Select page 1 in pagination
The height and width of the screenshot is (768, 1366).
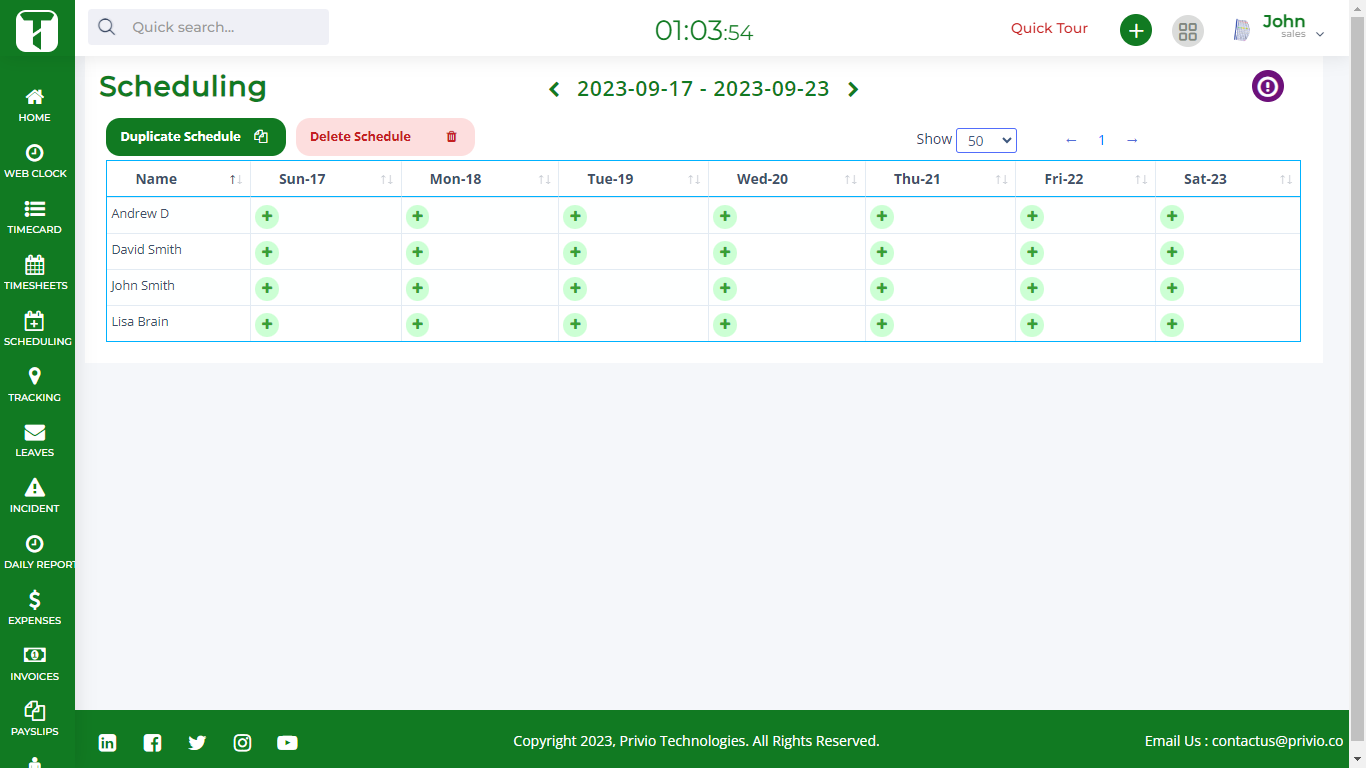click(x=1102, y=140)
